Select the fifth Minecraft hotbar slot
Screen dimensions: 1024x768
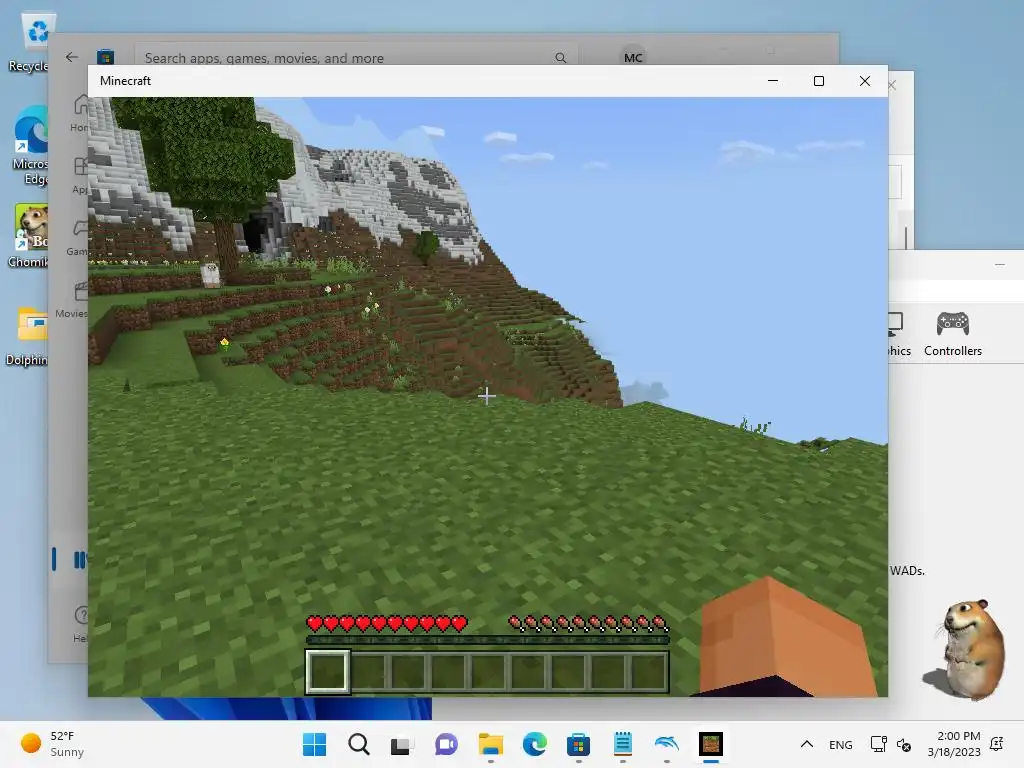(x=488, y=671)
